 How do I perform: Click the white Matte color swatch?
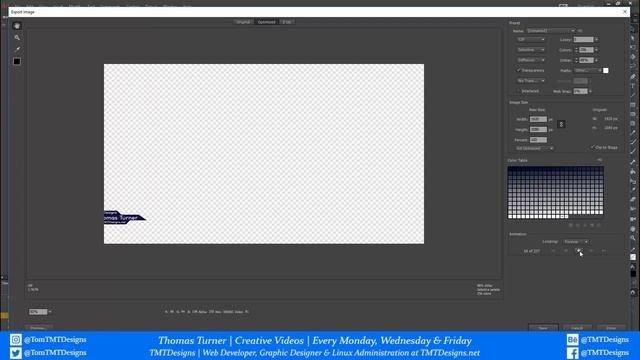[606, 70]
